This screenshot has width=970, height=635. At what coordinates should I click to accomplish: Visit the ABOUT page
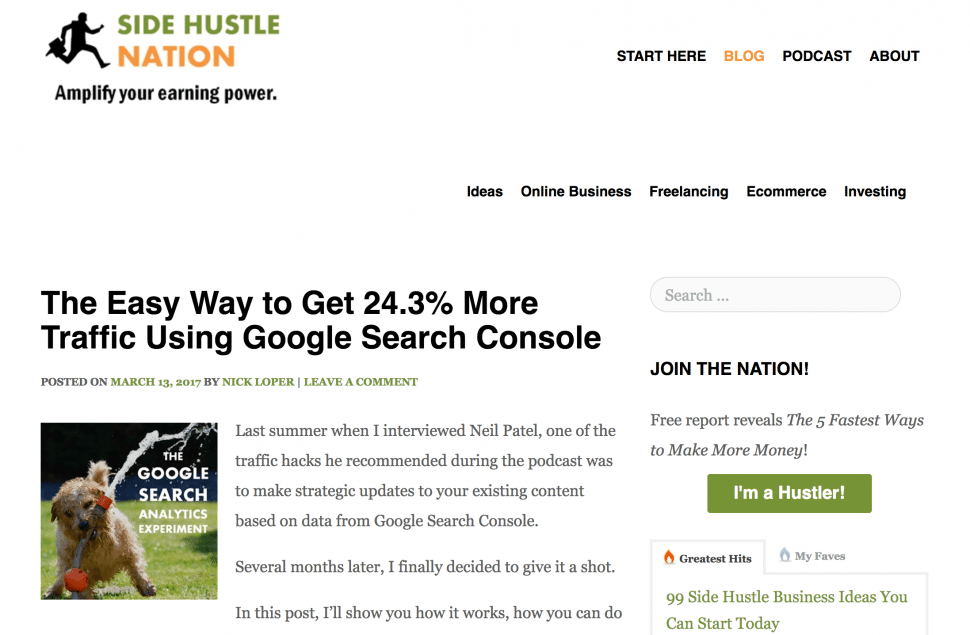(x=894, y=56)
